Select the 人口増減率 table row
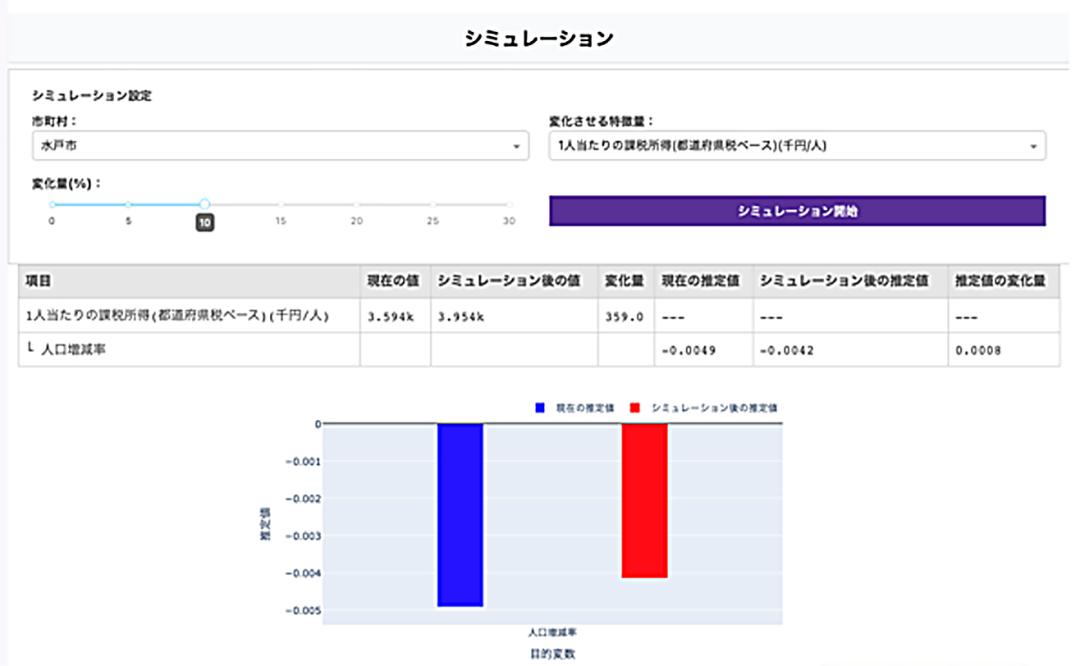This screenshot has width=1080, height=666. point(188,350)
